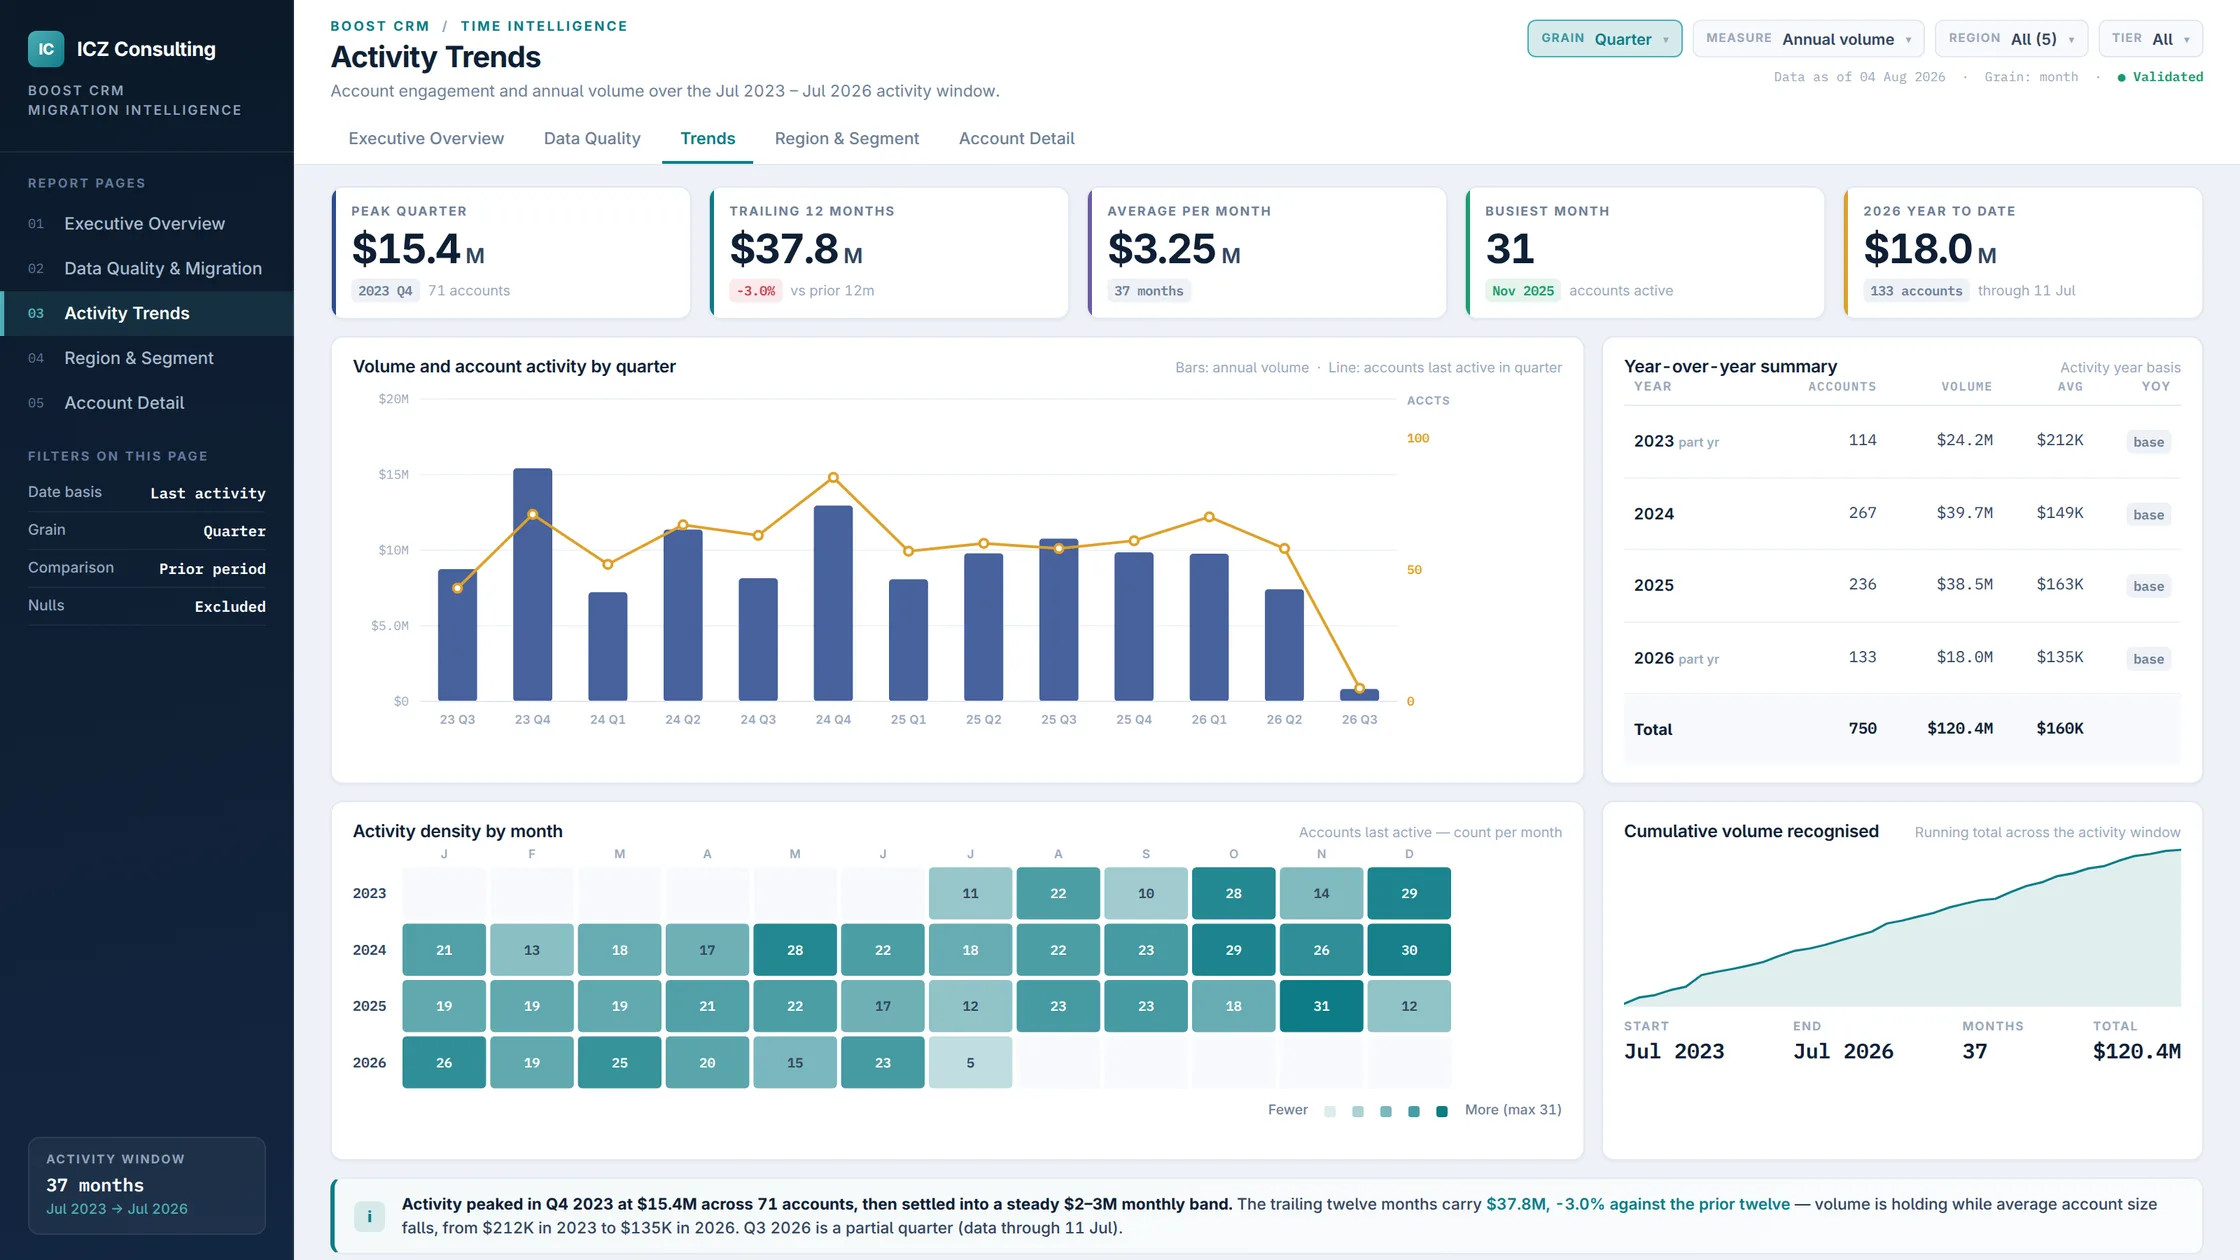Viewport: 2240px width, 1260px height.
Task: Click the 23 Q4 bar in the chart
Action: point(532,584)
